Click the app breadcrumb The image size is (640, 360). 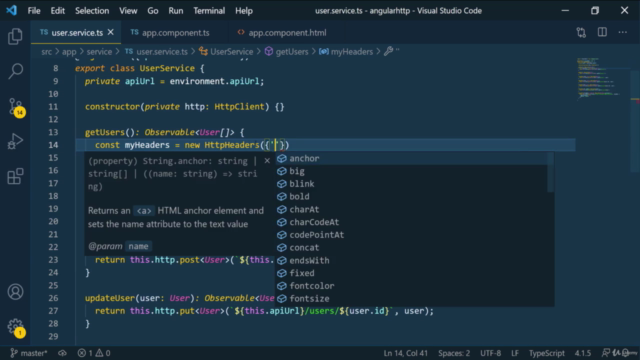(x=69, y=52)
